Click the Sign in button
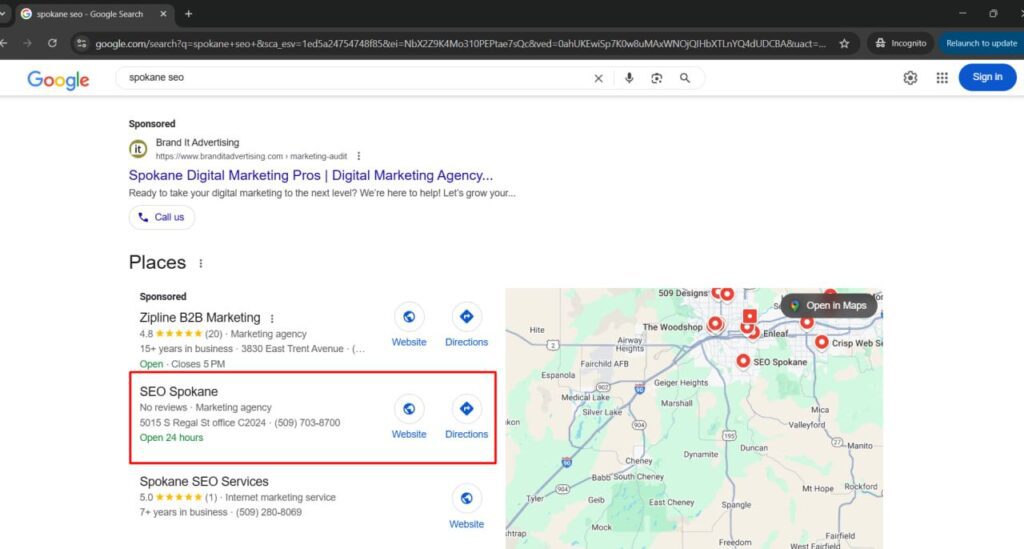Image resolution: width=1024 pixels, height=549 pixels. coord(987,77)
